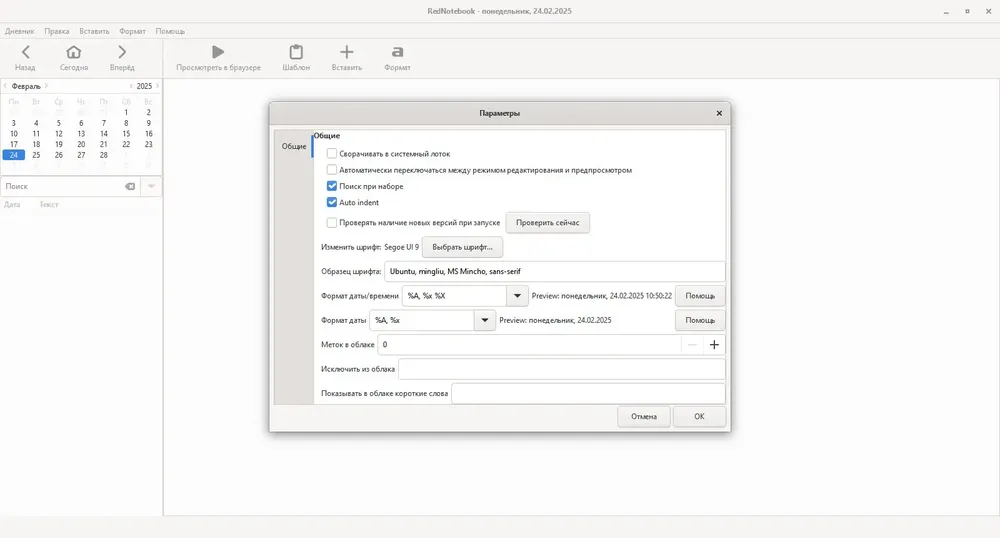Go to the next month arrow beside Февраль
The width and height of the screenshot is (1000, 538).
[46, 86]
